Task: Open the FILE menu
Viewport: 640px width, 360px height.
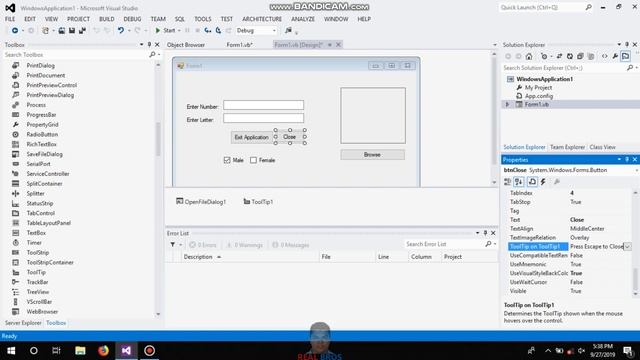Action: [x=10, y=19]
